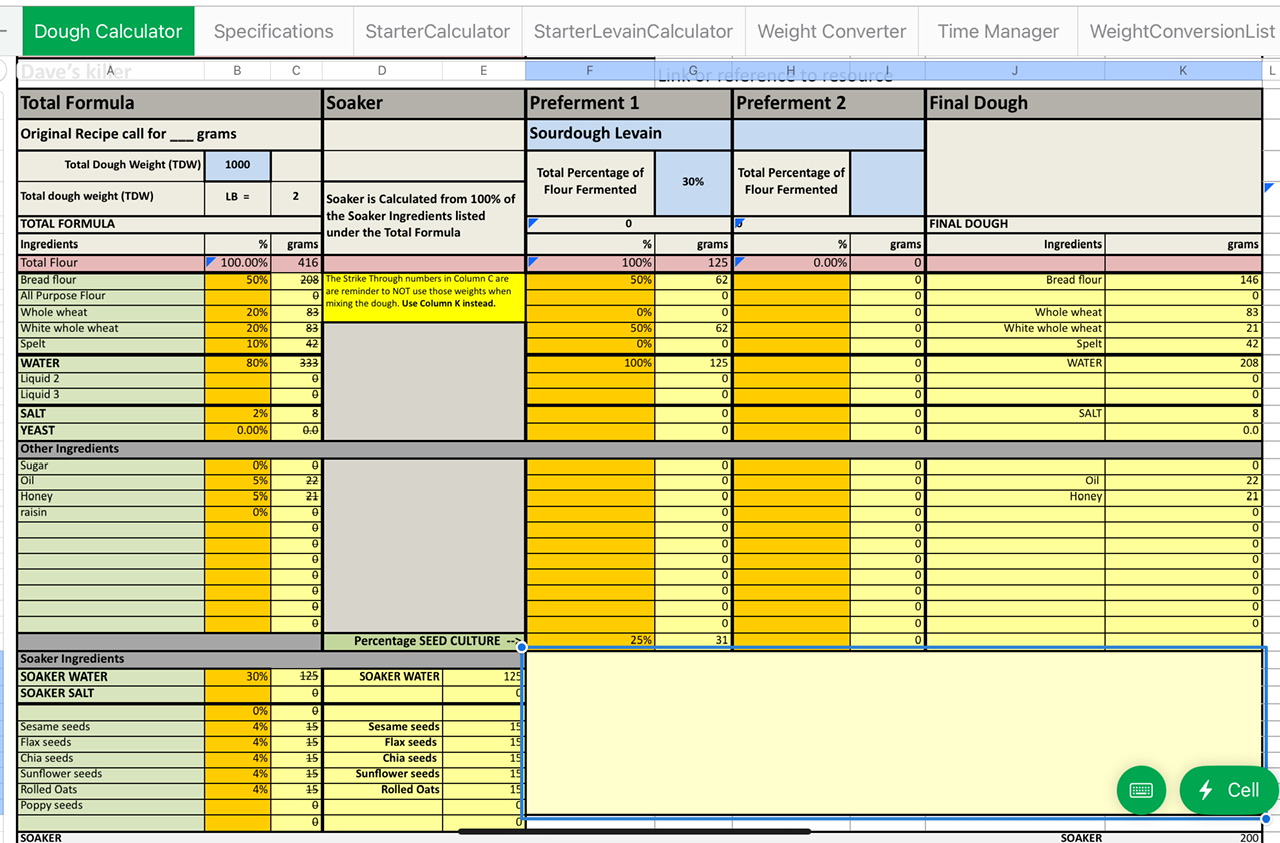Select column C header
The width and height of the screenshot is (1280, 843).
(x=296, y=71)
